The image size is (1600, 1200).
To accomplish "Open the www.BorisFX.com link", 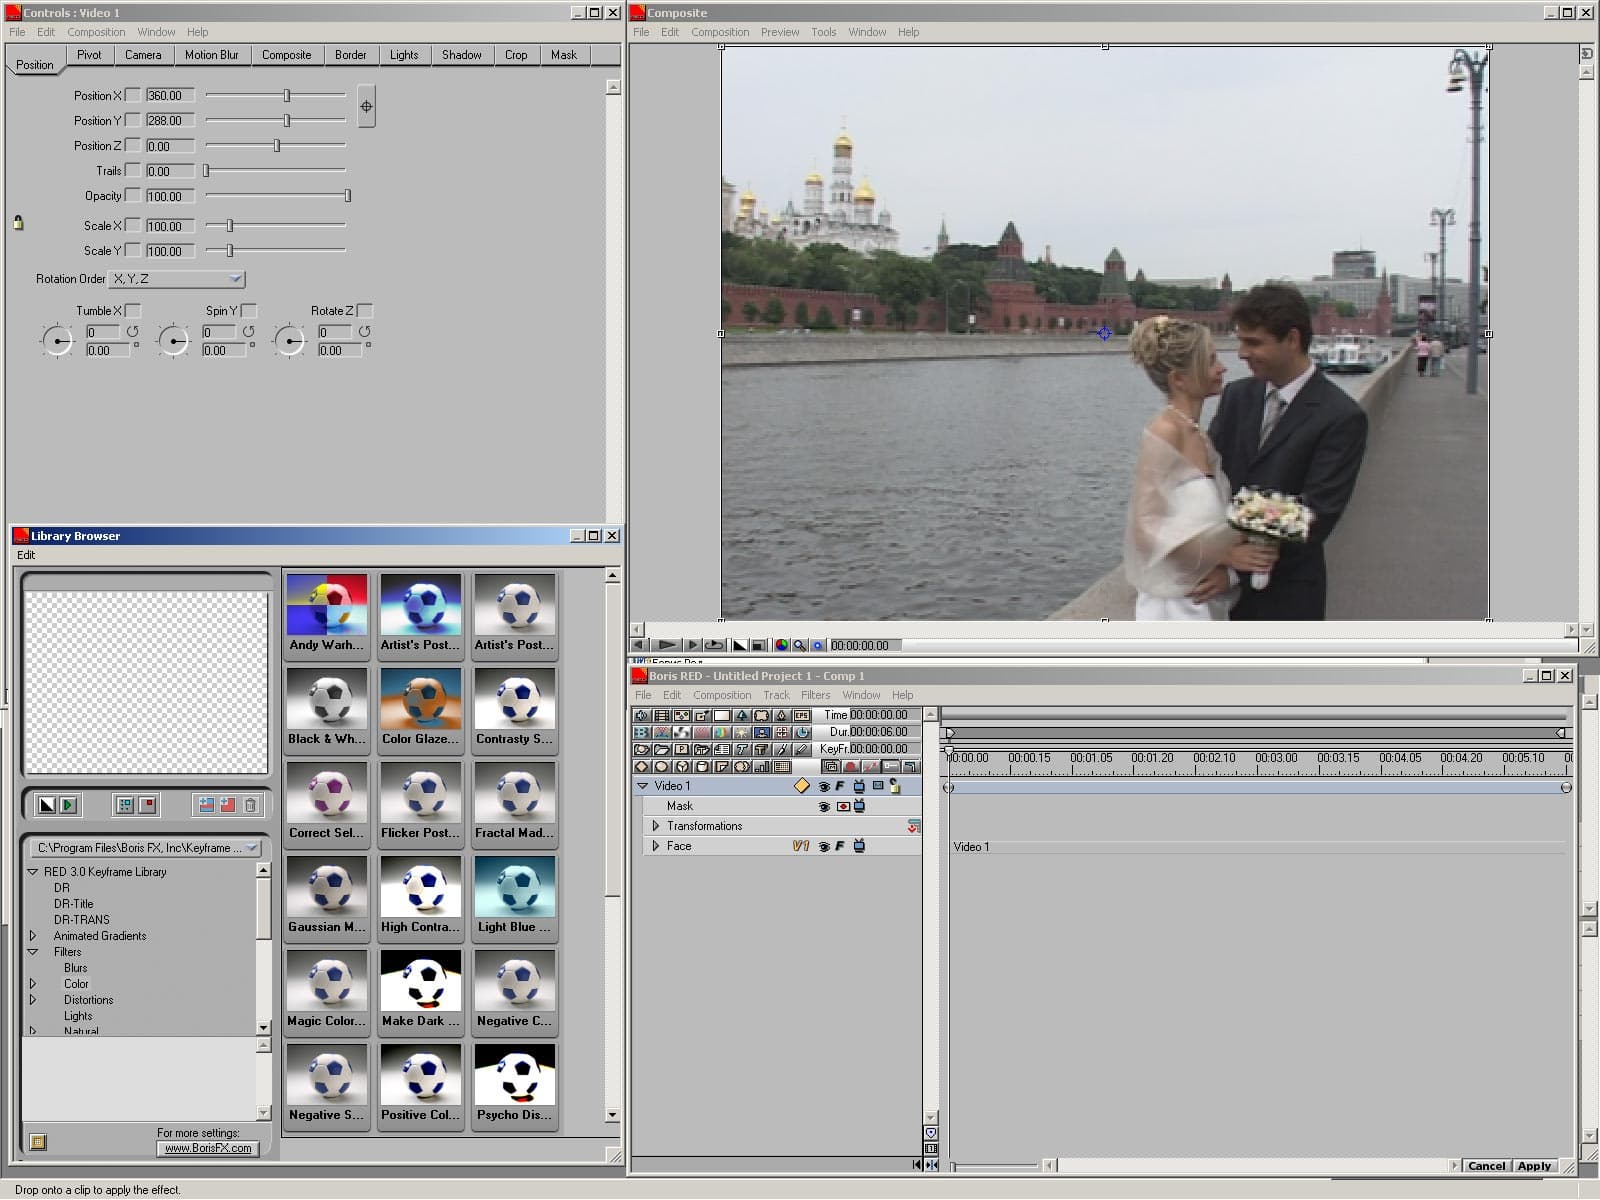I will click(208, 1149).
